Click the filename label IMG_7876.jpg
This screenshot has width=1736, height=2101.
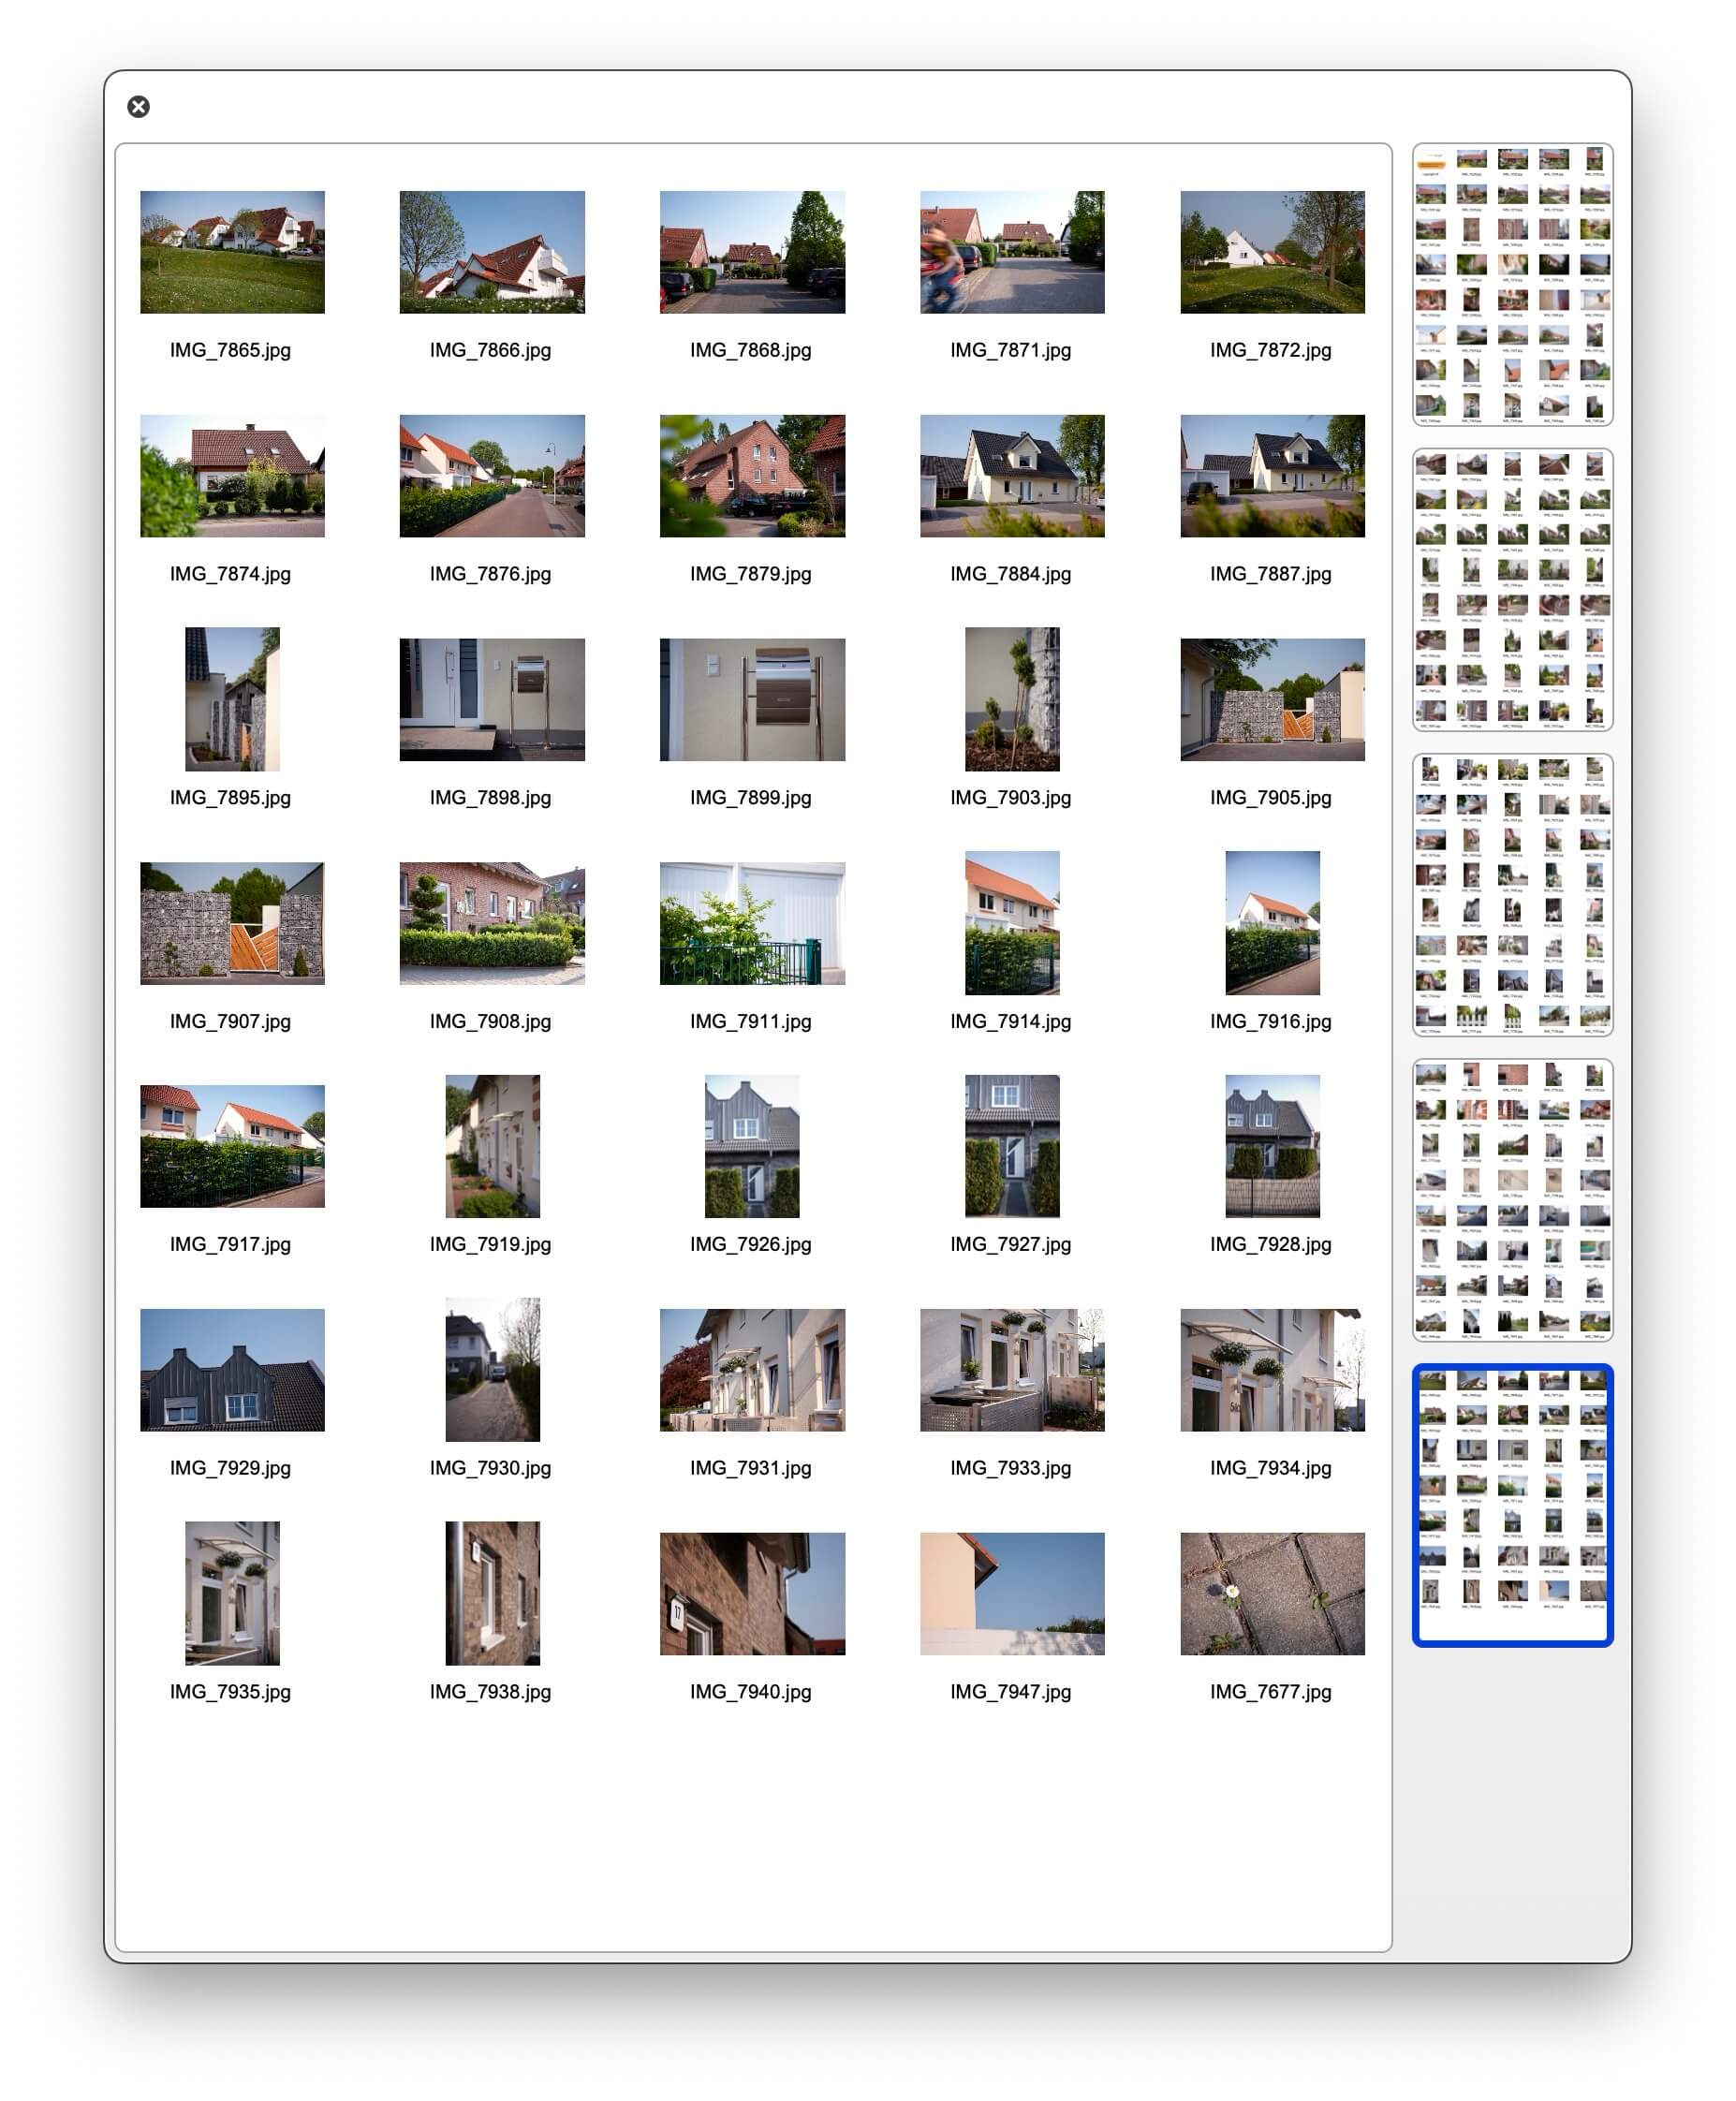point(491,575)
